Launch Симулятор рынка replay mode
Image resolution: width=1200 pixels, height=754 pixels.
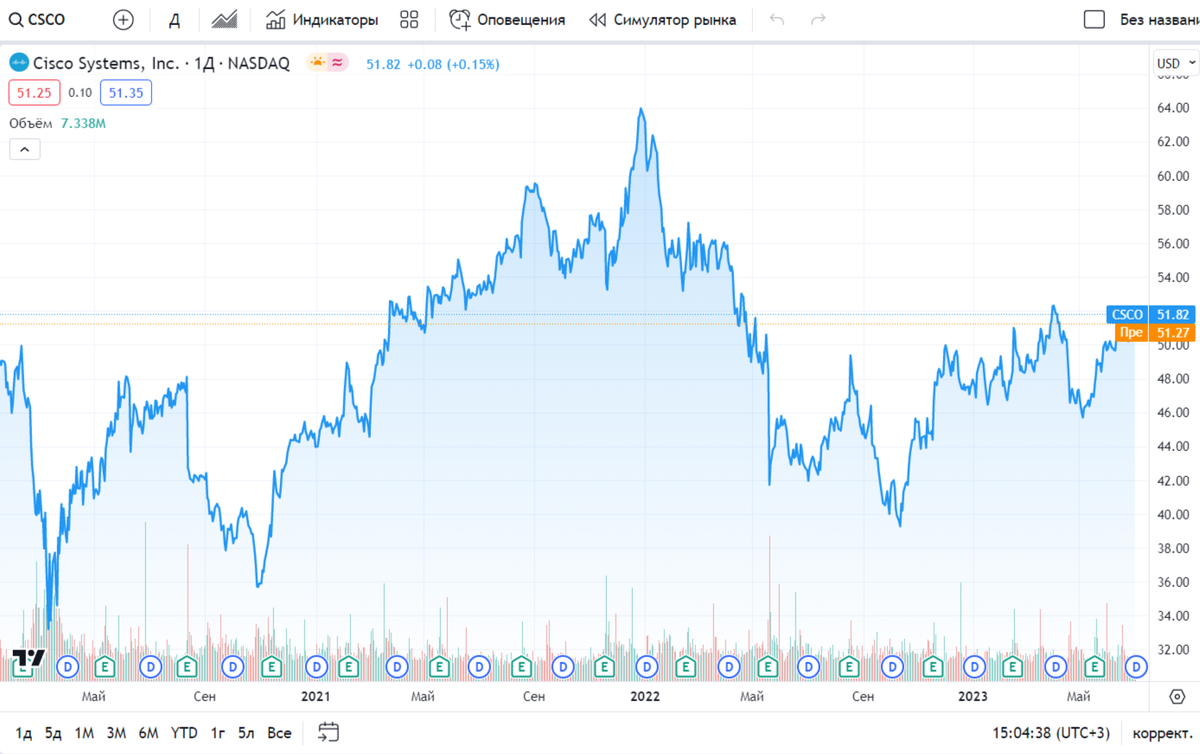pyautogui.click(x=663, y=20)
